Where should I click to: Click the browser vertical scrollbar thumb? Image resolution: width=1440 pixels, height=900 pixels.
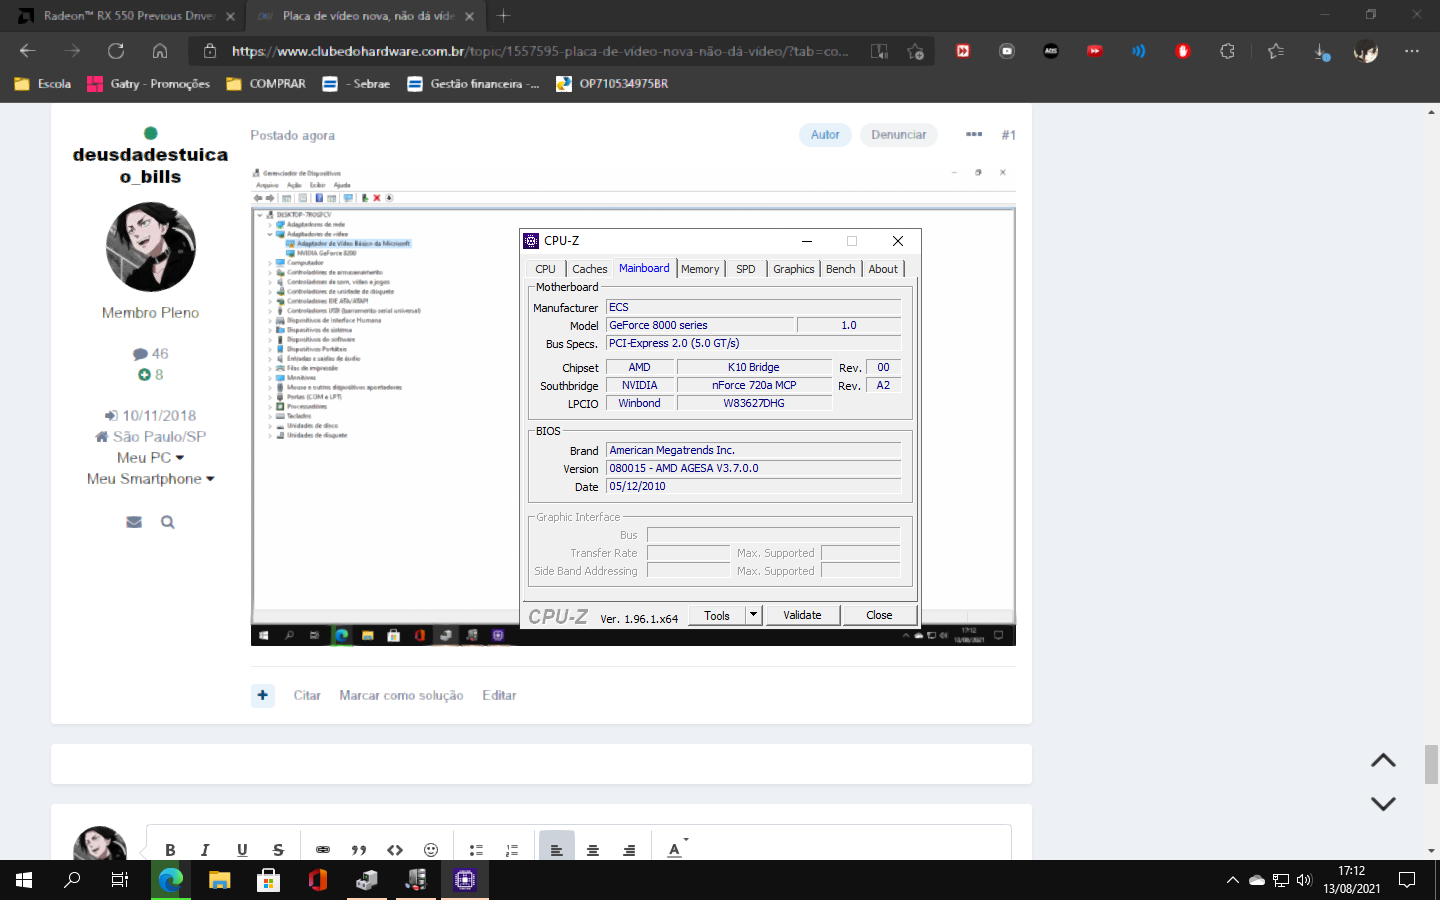pos(1431,765)
